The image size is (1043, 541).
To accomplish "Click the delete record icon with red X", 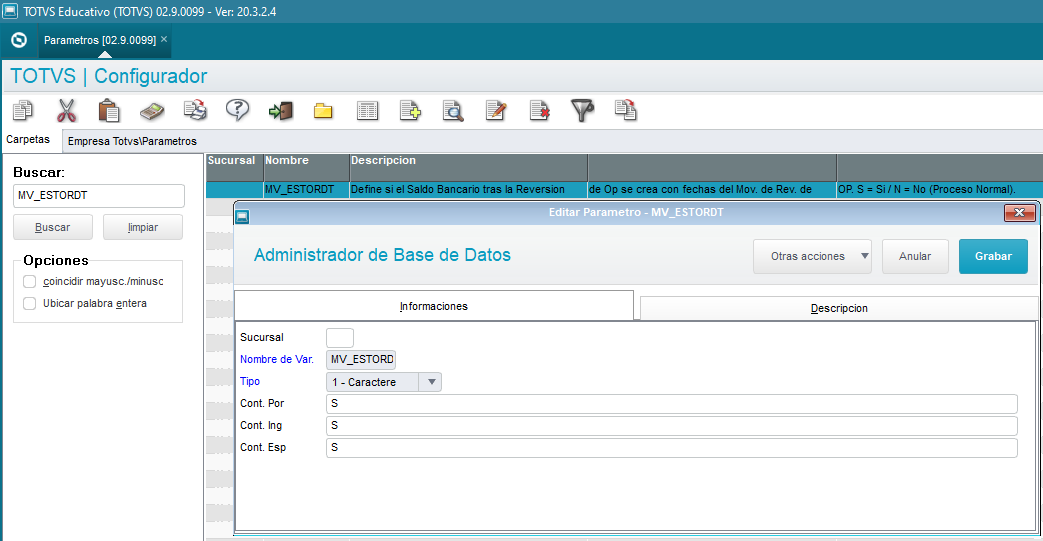I will pyautogui.click(x=539, y=110).
